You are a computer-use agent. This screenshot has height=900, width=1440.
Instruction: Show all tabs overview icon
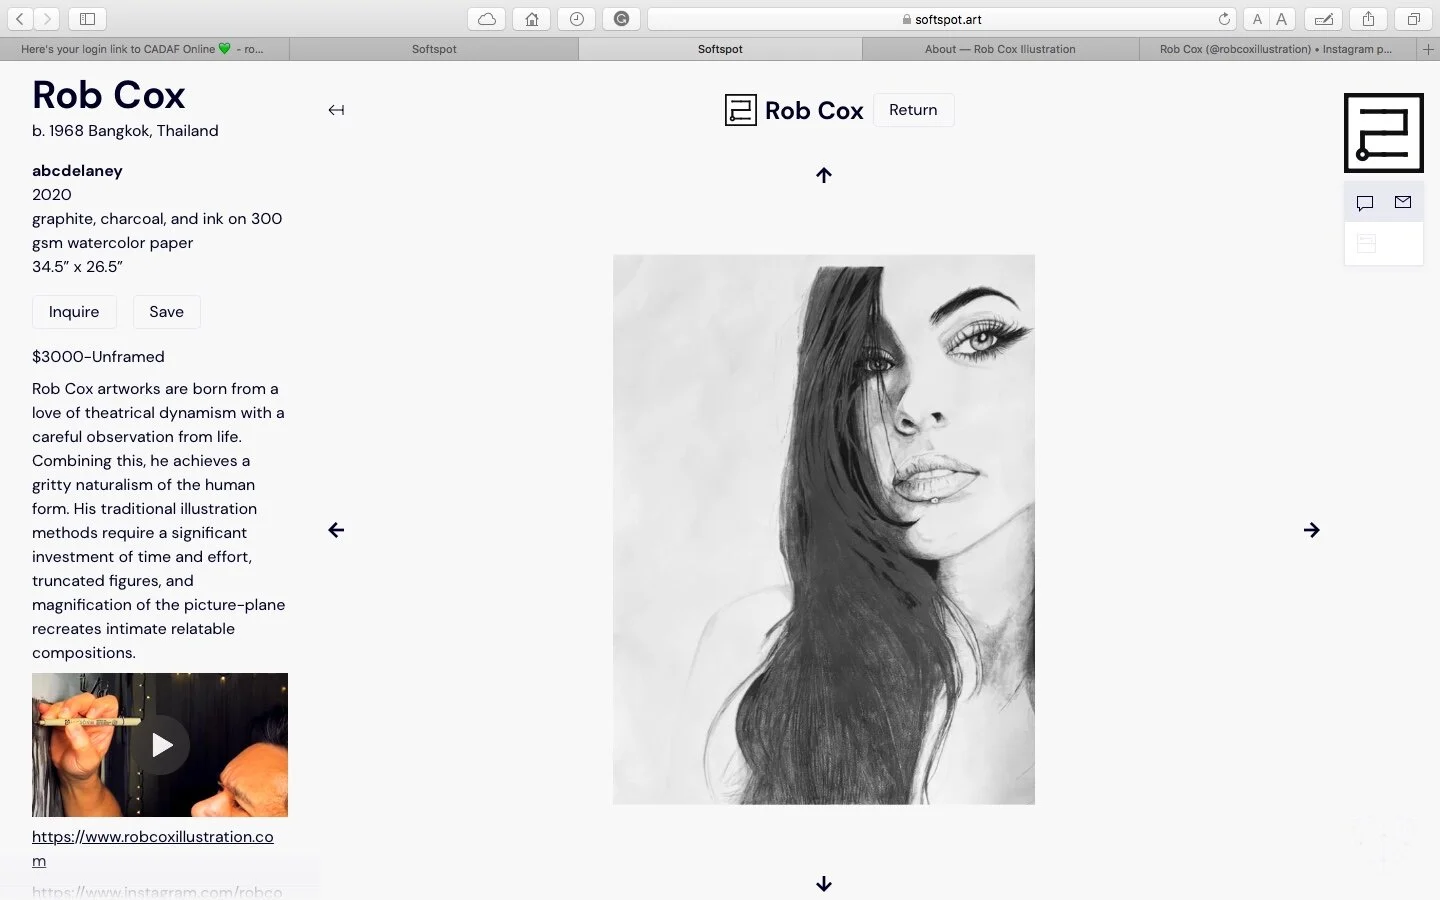(x=1414, y=19)
